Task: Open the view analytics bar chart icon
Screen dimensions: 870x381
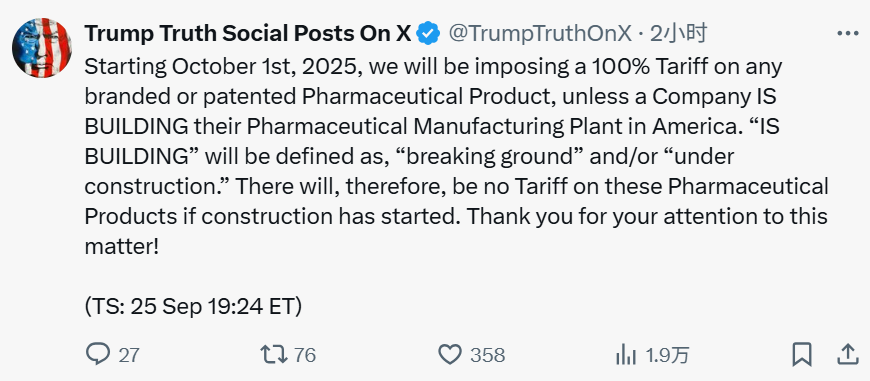Action: (625, 354)
